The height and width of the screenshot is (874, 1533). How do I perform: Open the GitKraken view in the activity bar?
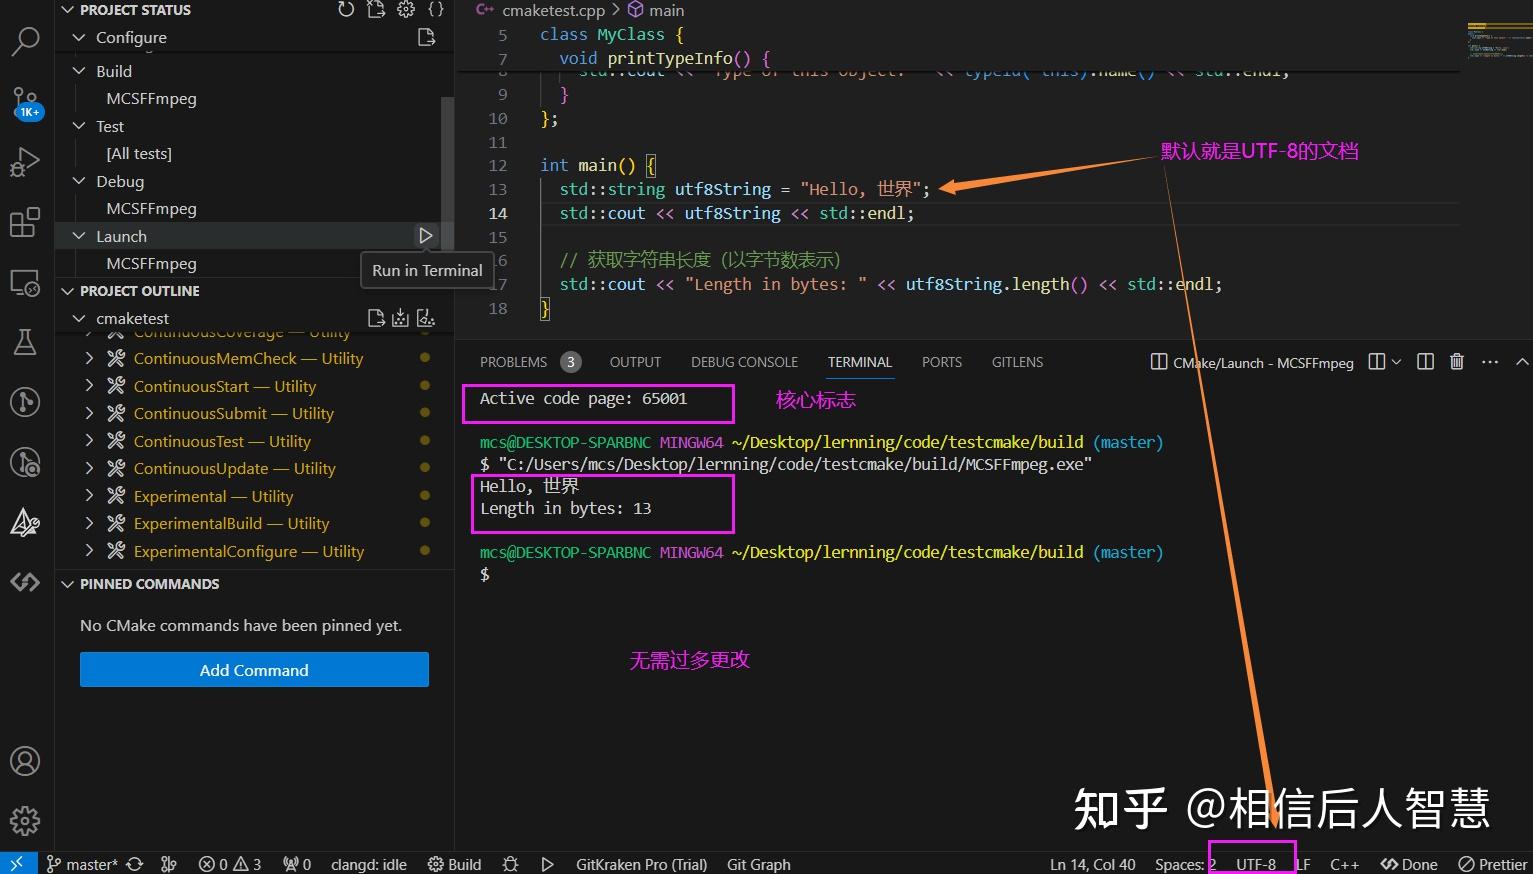(25, 522)
